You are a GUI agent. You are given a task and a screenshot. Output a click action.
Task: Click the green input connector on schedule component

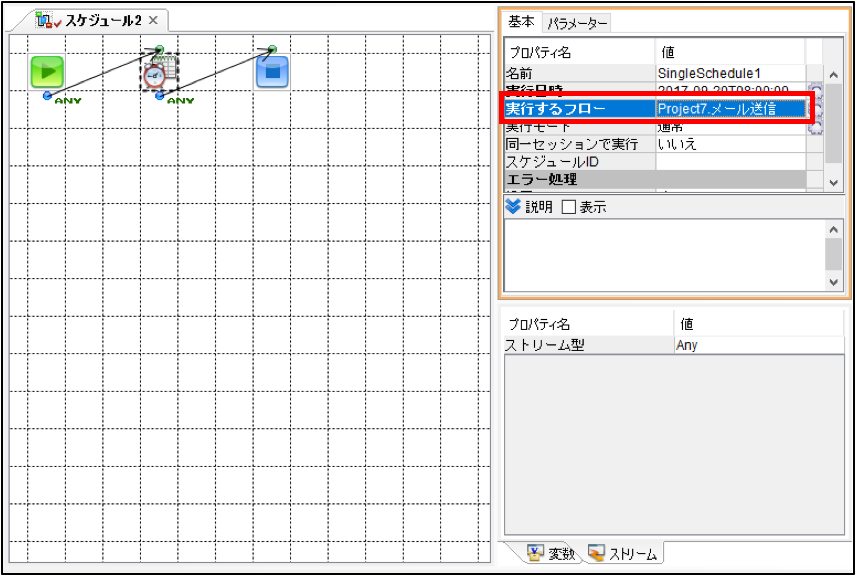(159, 49)
